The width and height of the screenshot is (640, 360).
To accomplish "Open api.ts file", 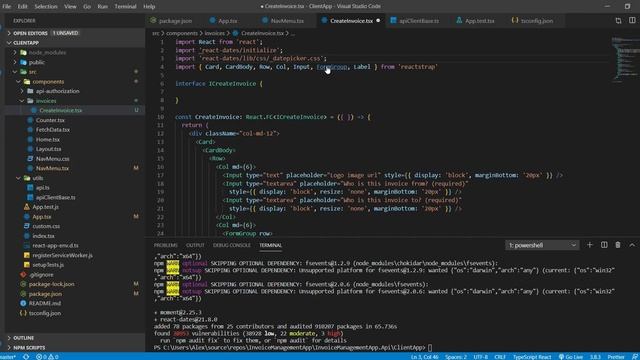I will coord(42,188).
